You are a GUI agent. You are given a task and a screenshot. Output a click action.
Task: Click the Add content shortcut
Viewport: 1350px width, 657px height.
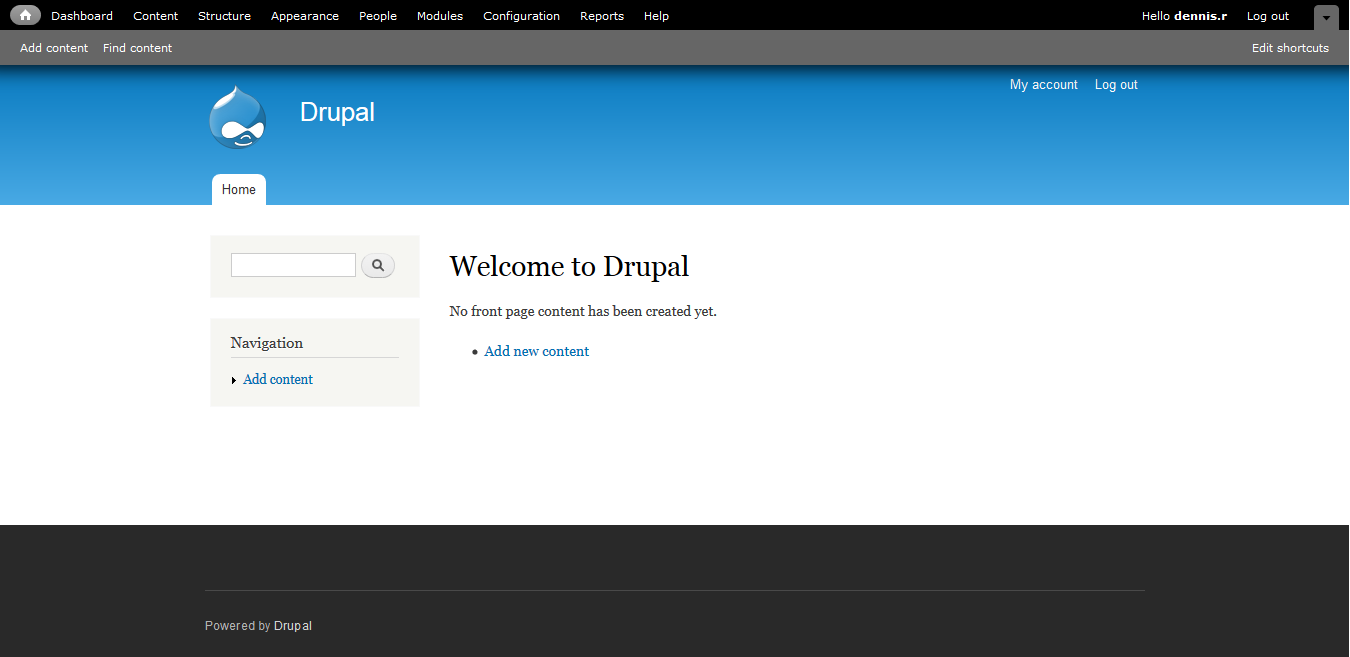[54, 48]
